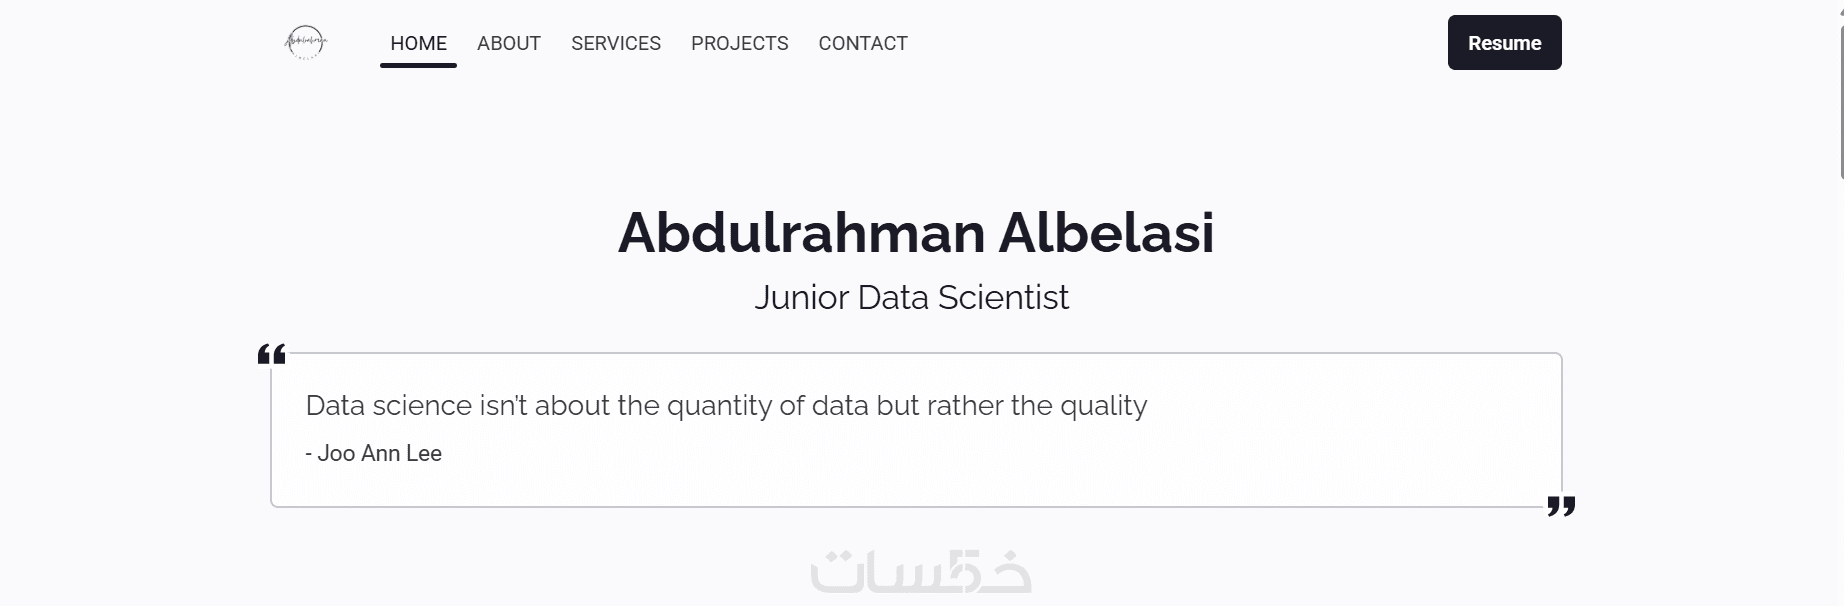Click the active underline beneath HOME
This screenshot has height=606, width=1844.
click(x=418, y=65)
